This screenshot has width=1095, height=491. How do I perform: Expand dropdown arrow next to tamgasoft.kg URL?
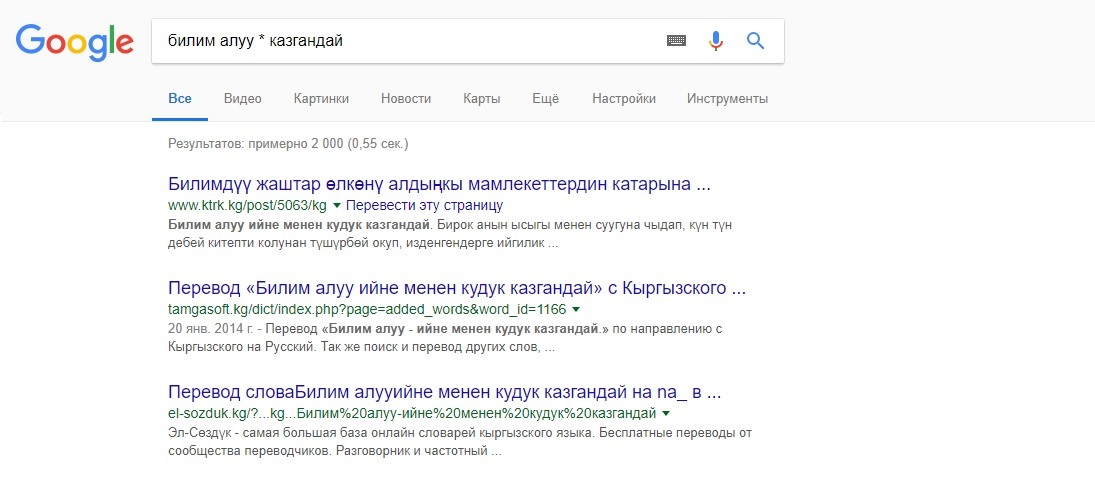[x=576, y=309]
